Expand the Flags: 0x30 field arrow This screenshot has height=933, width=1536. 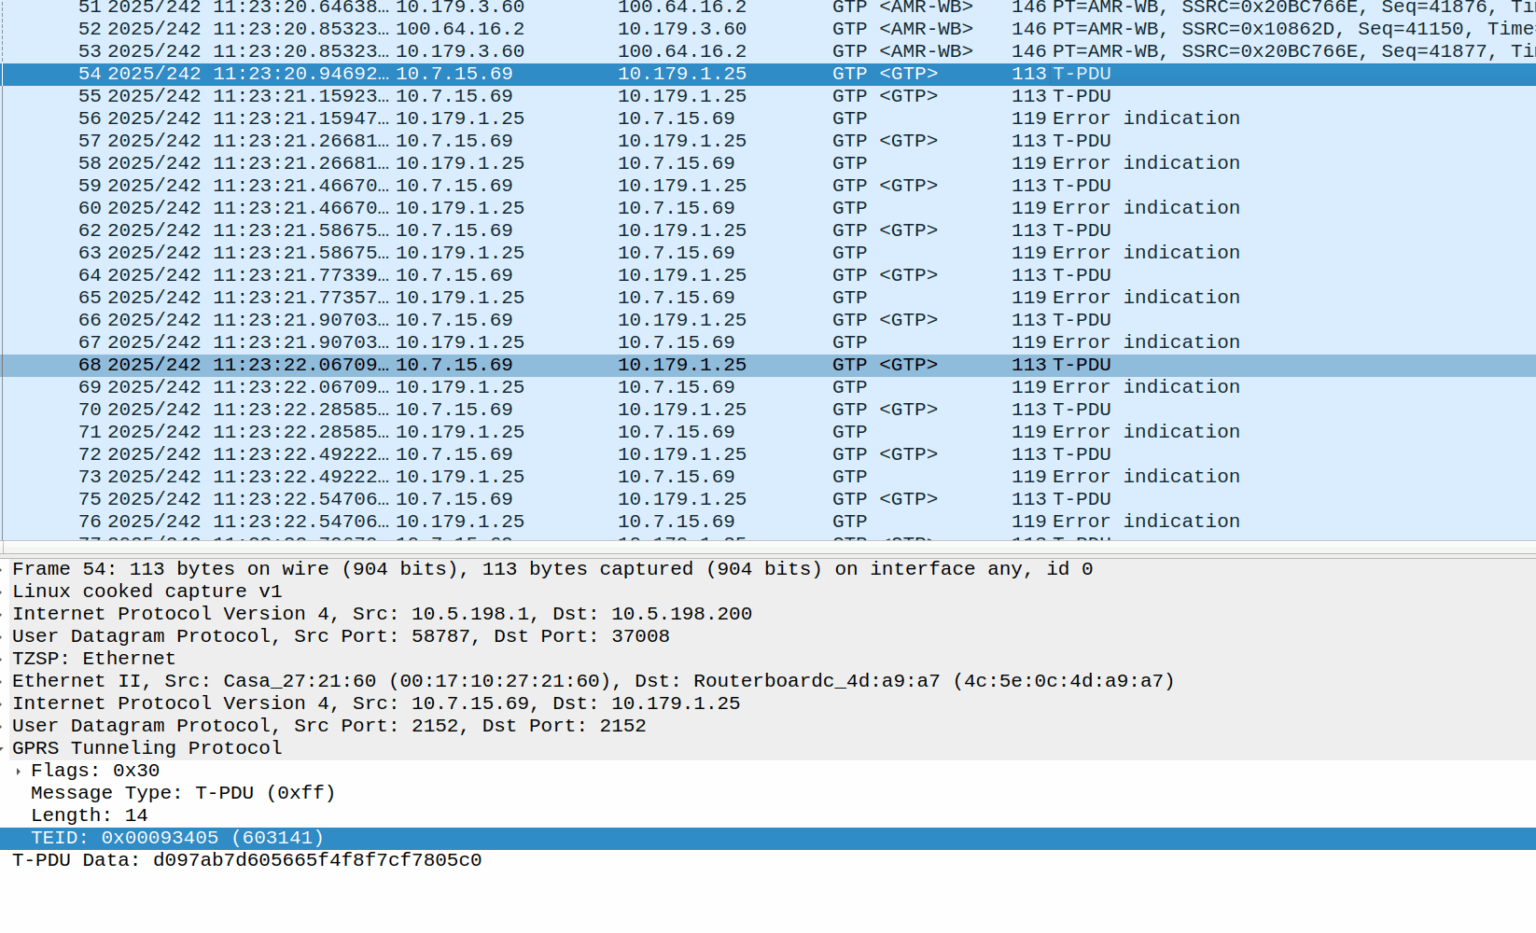tap(18, 771)
